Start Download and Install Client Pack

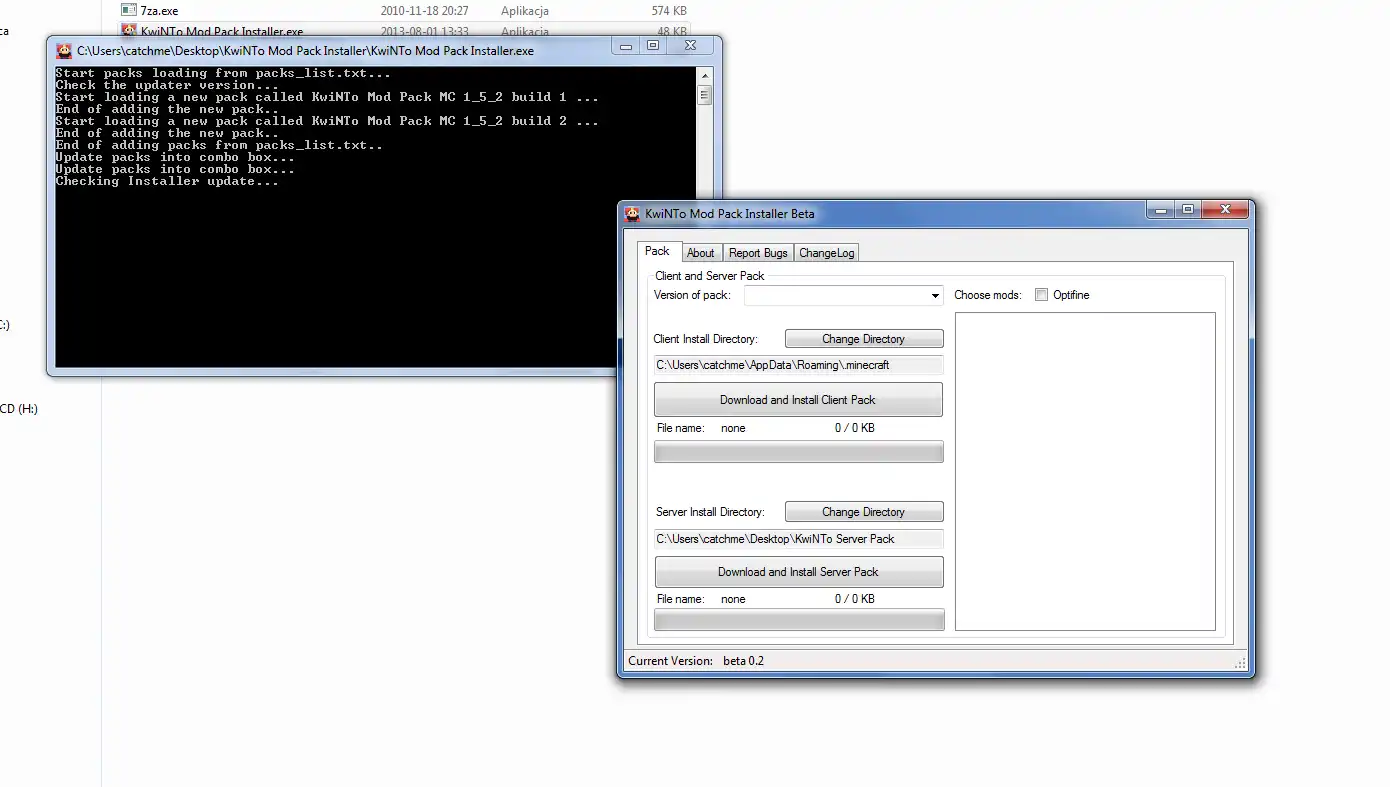pos(798,400)
